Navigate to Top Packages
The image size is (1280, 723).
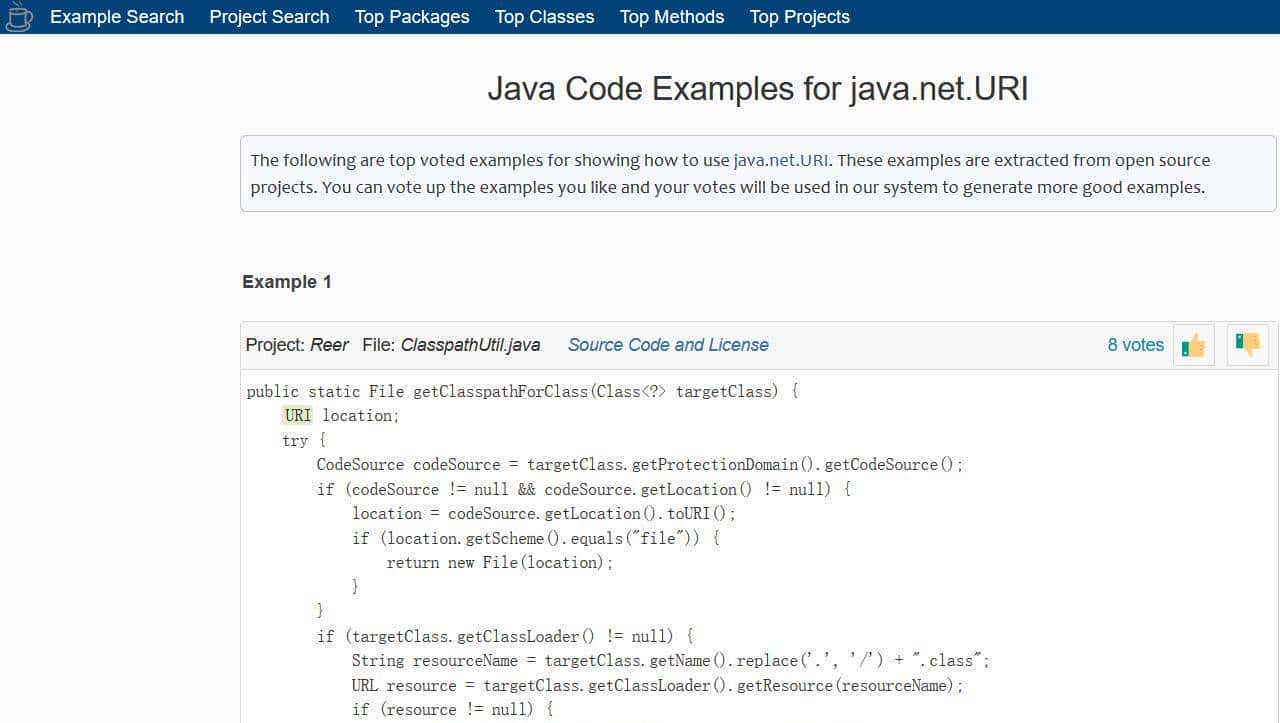(411, 16)
